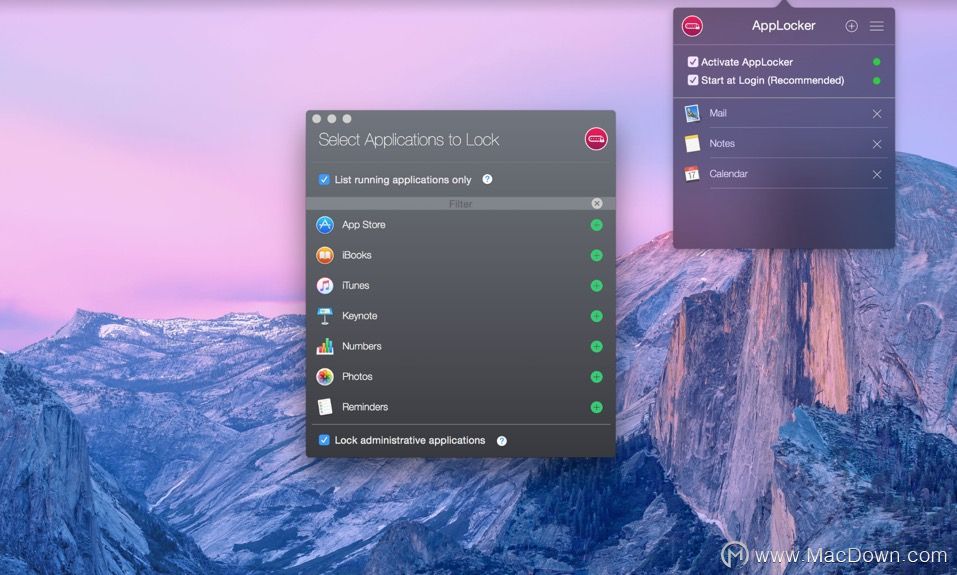Select the Keynote row label
This screenshot has height=575, width=957.
click(x=359, y=316)
